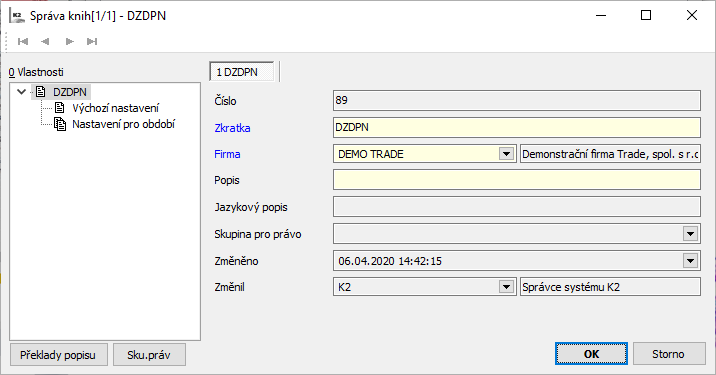Click the Správce systému K2 field

tap(610, 287)
